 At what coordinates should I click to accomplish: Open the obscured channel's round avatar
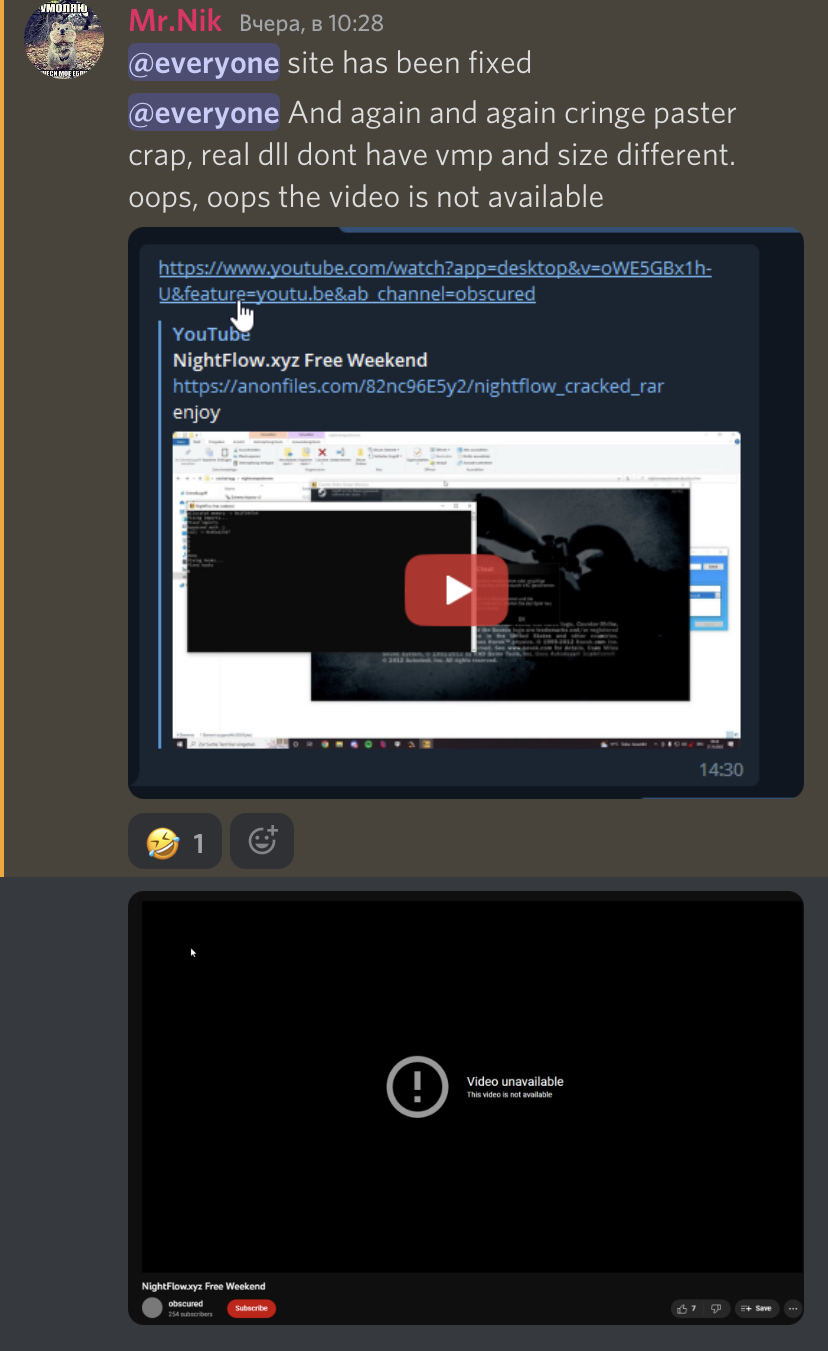pyautogui.click(x=152, y=1308)
